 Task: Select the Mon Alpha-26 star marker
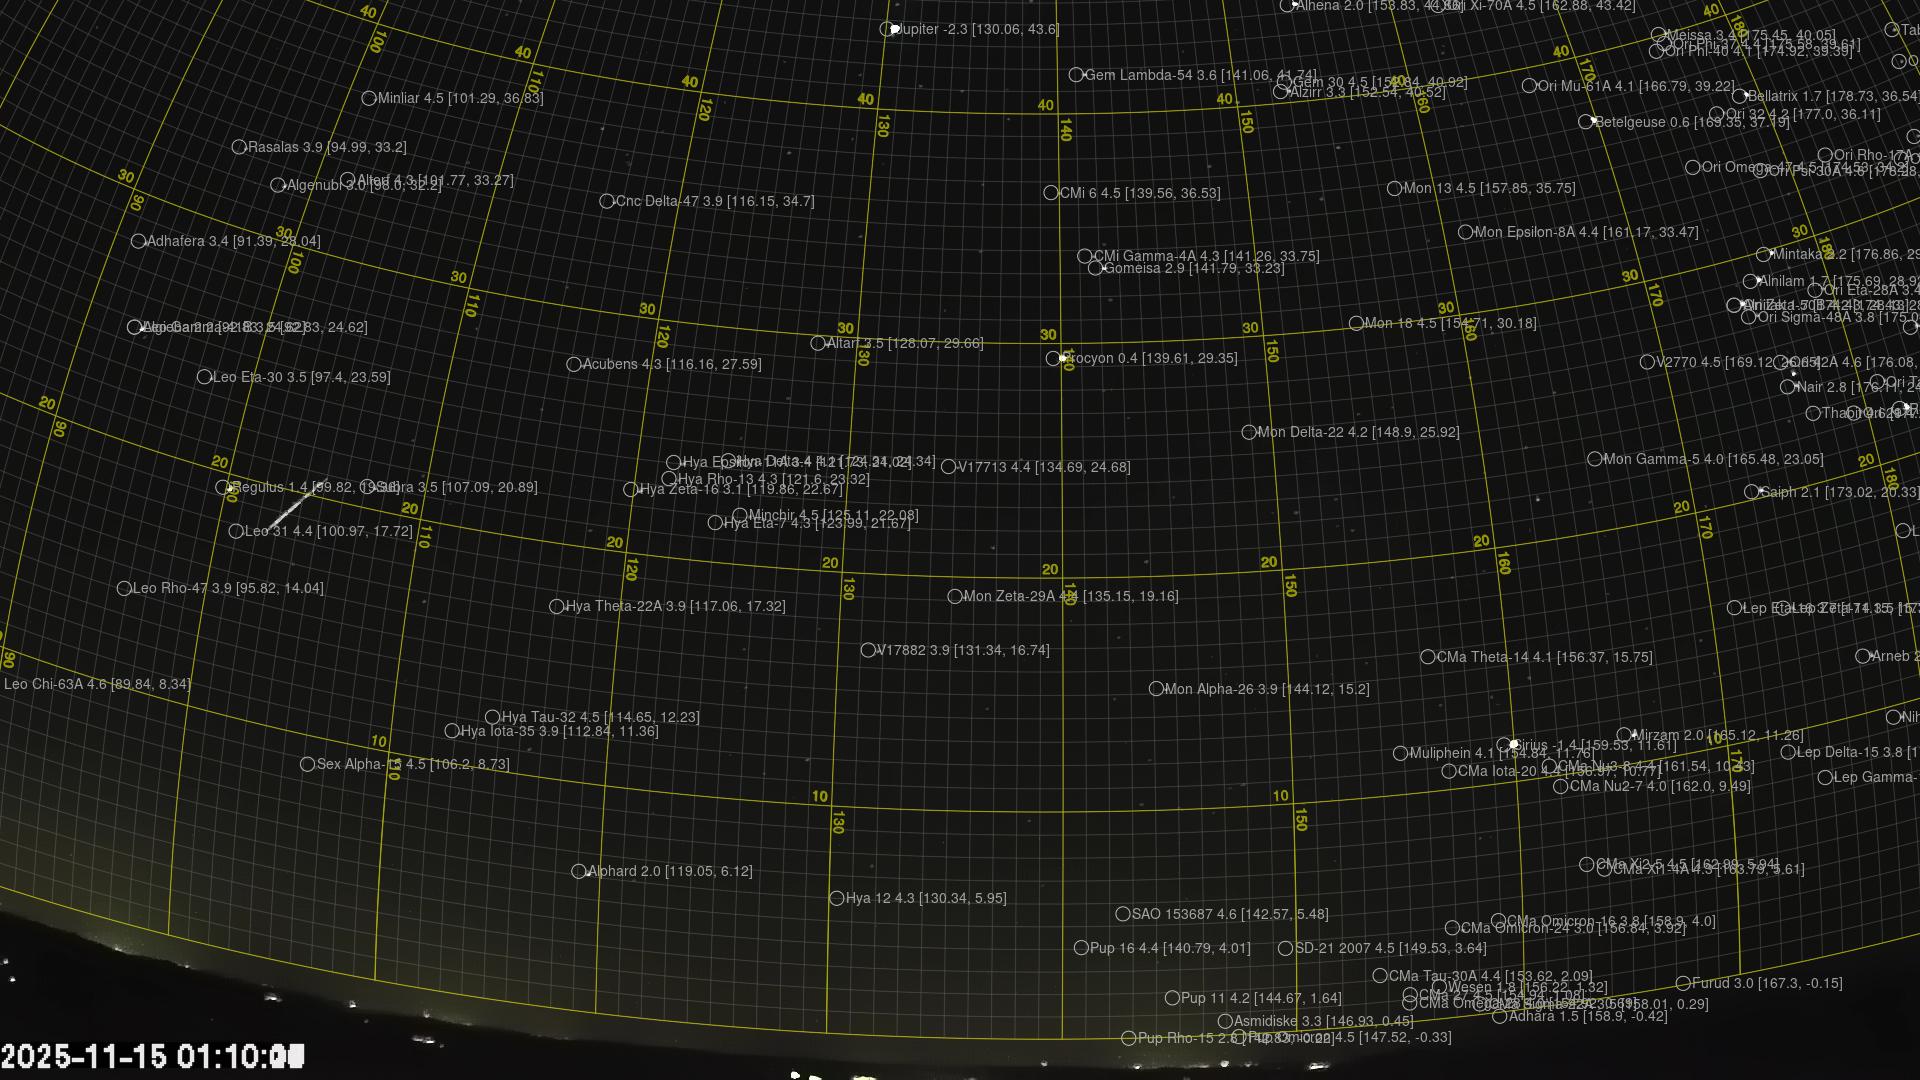pos(1156,689)
